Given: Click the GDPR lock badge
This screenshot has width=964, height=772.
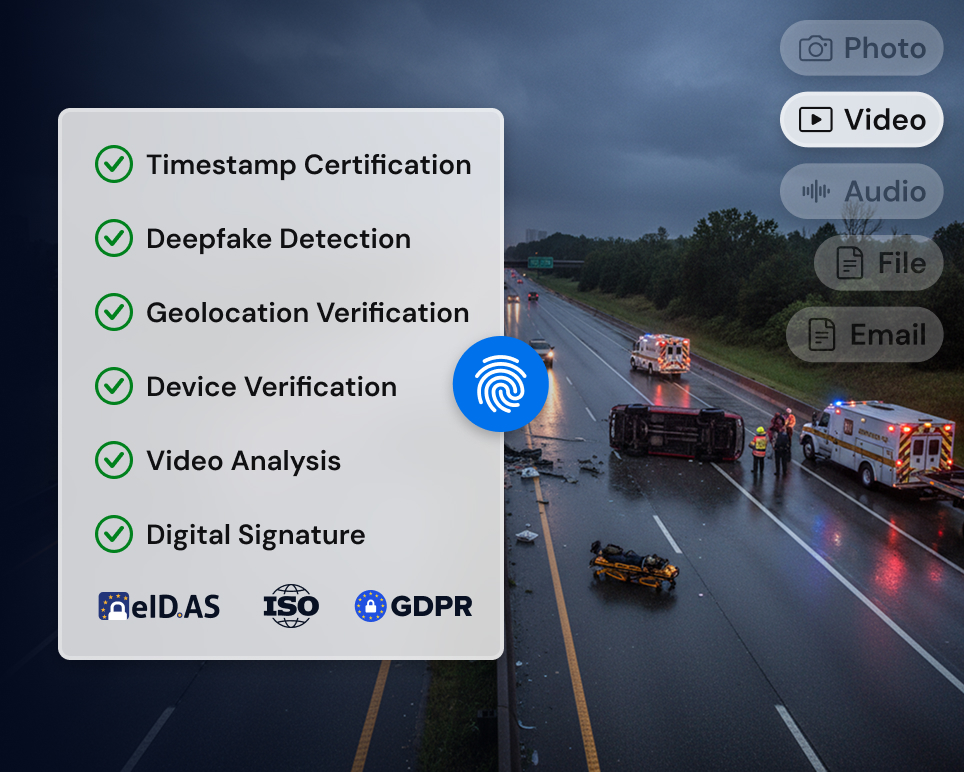Looking at the screenshot, I should tap(370, 606).
